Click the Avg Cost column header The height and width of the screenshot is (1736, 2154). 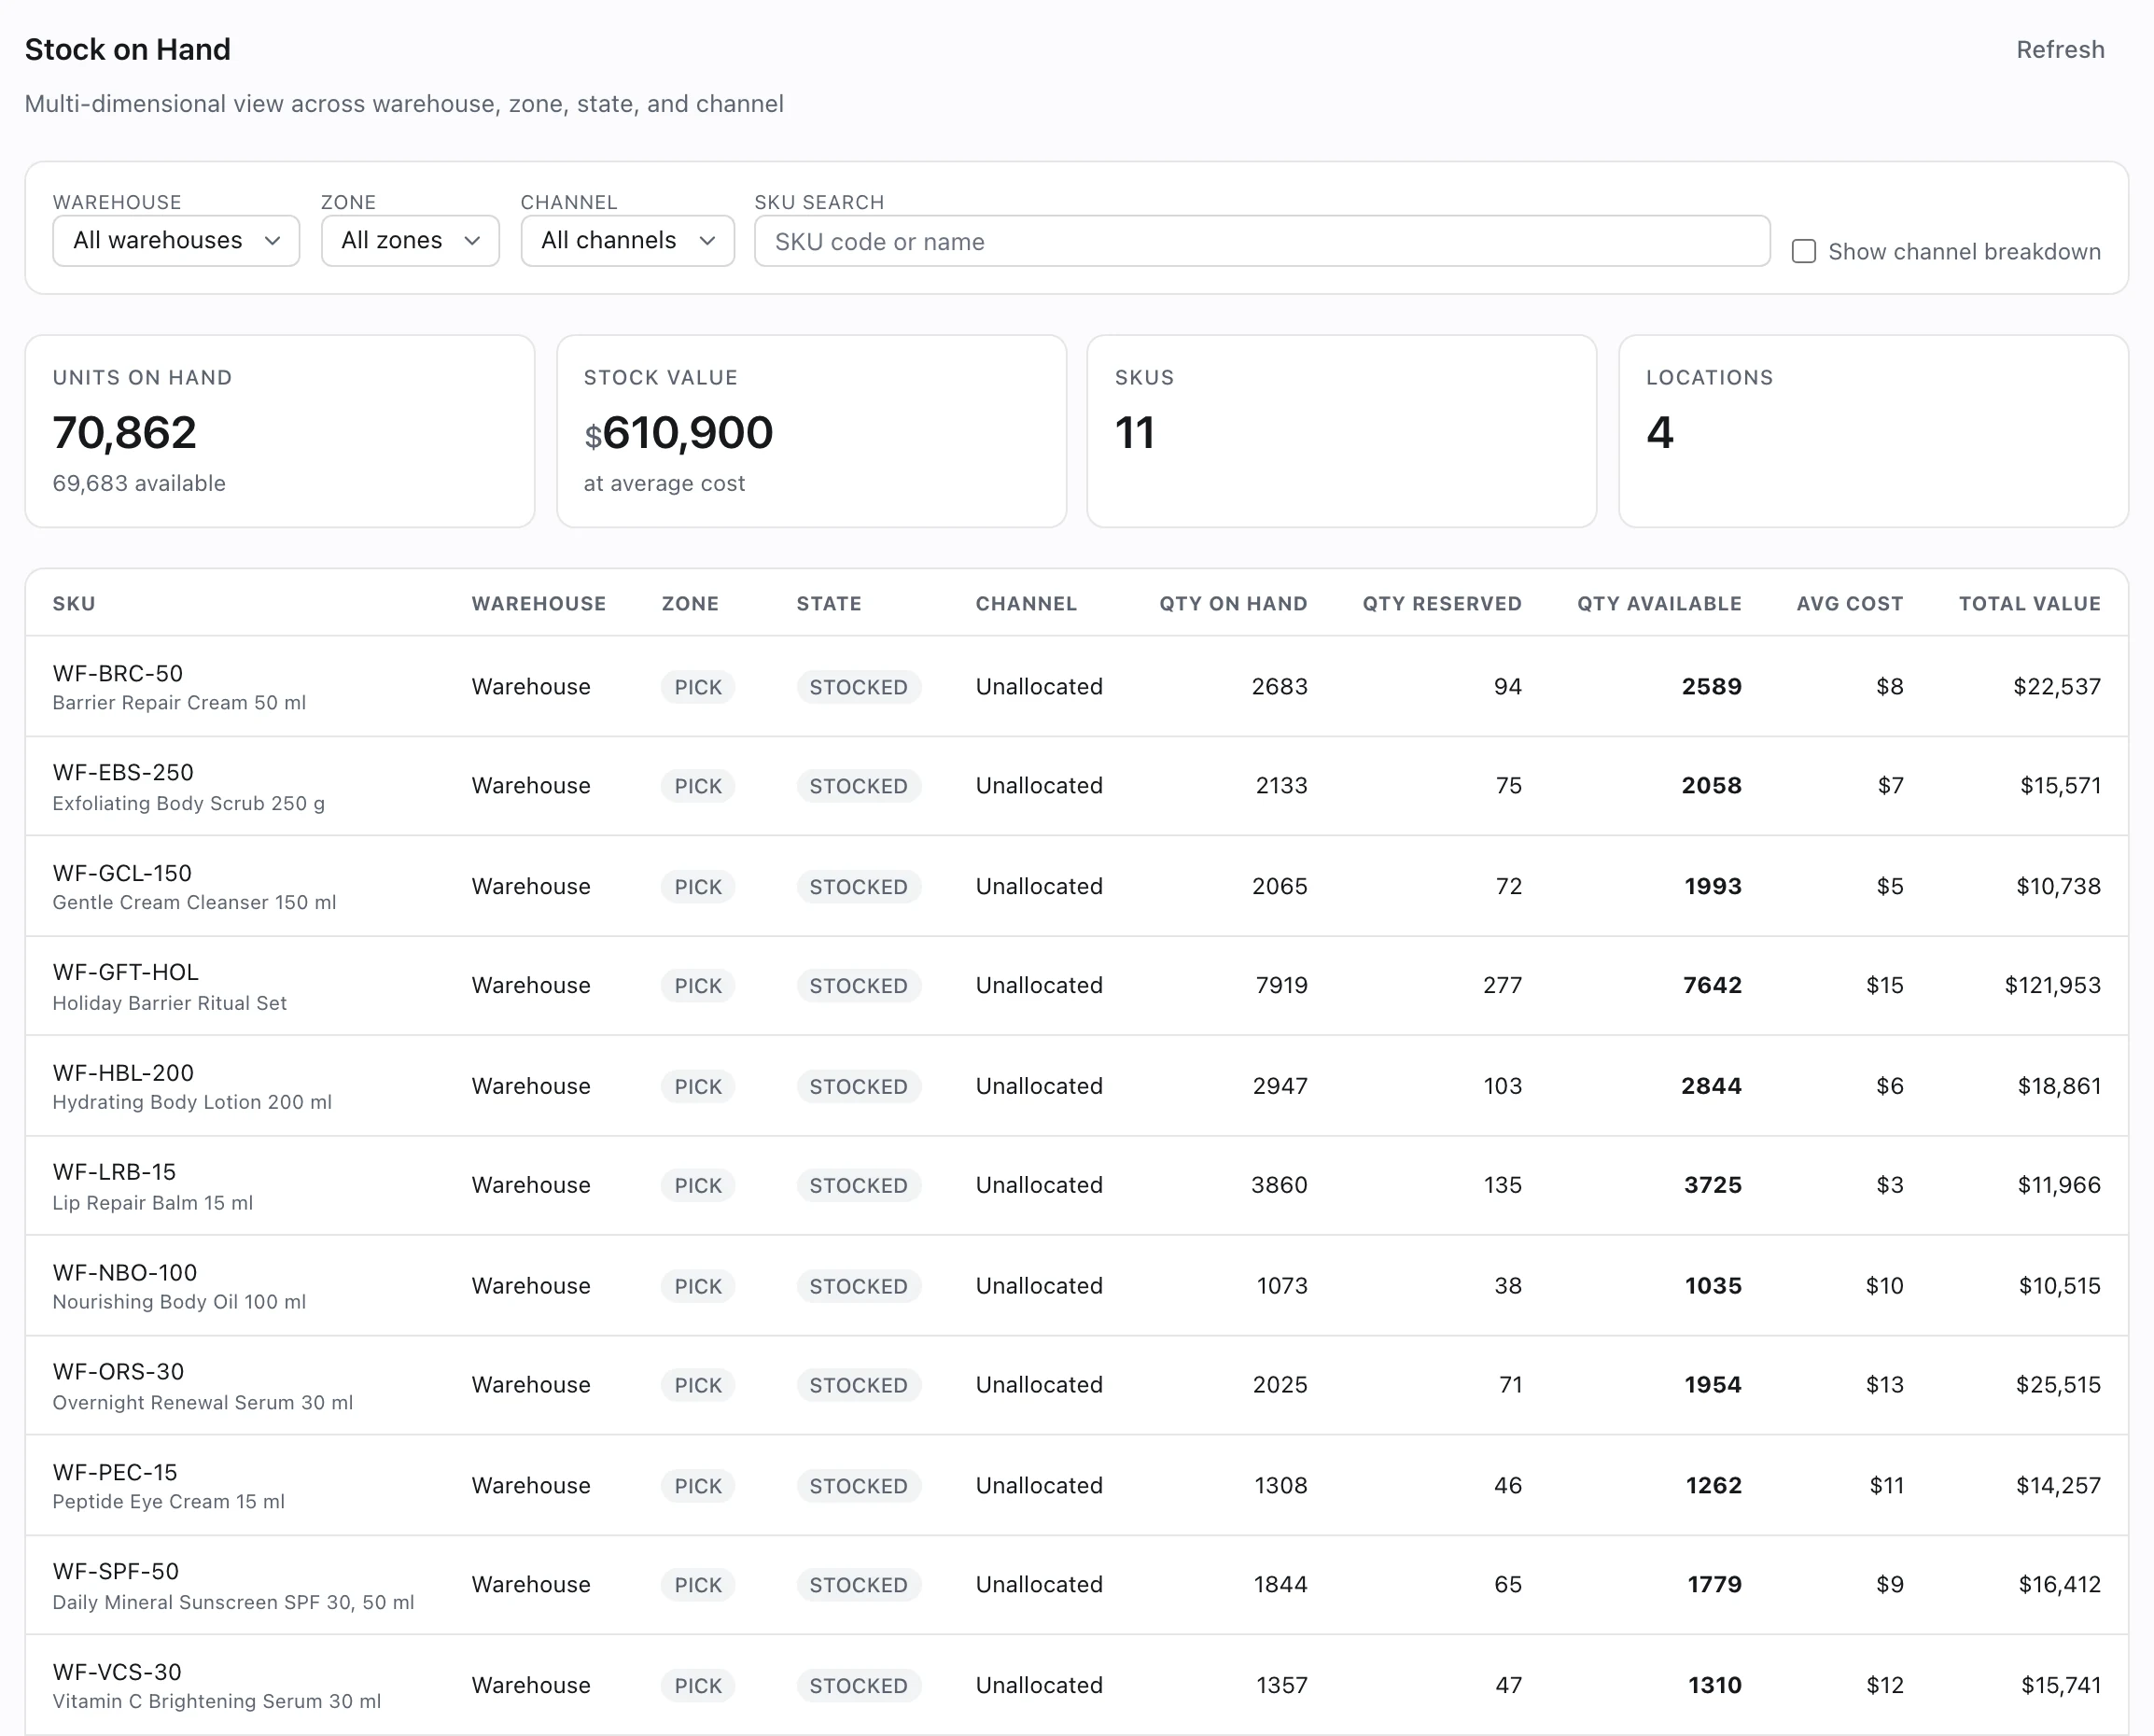[x=1850, y=603]
